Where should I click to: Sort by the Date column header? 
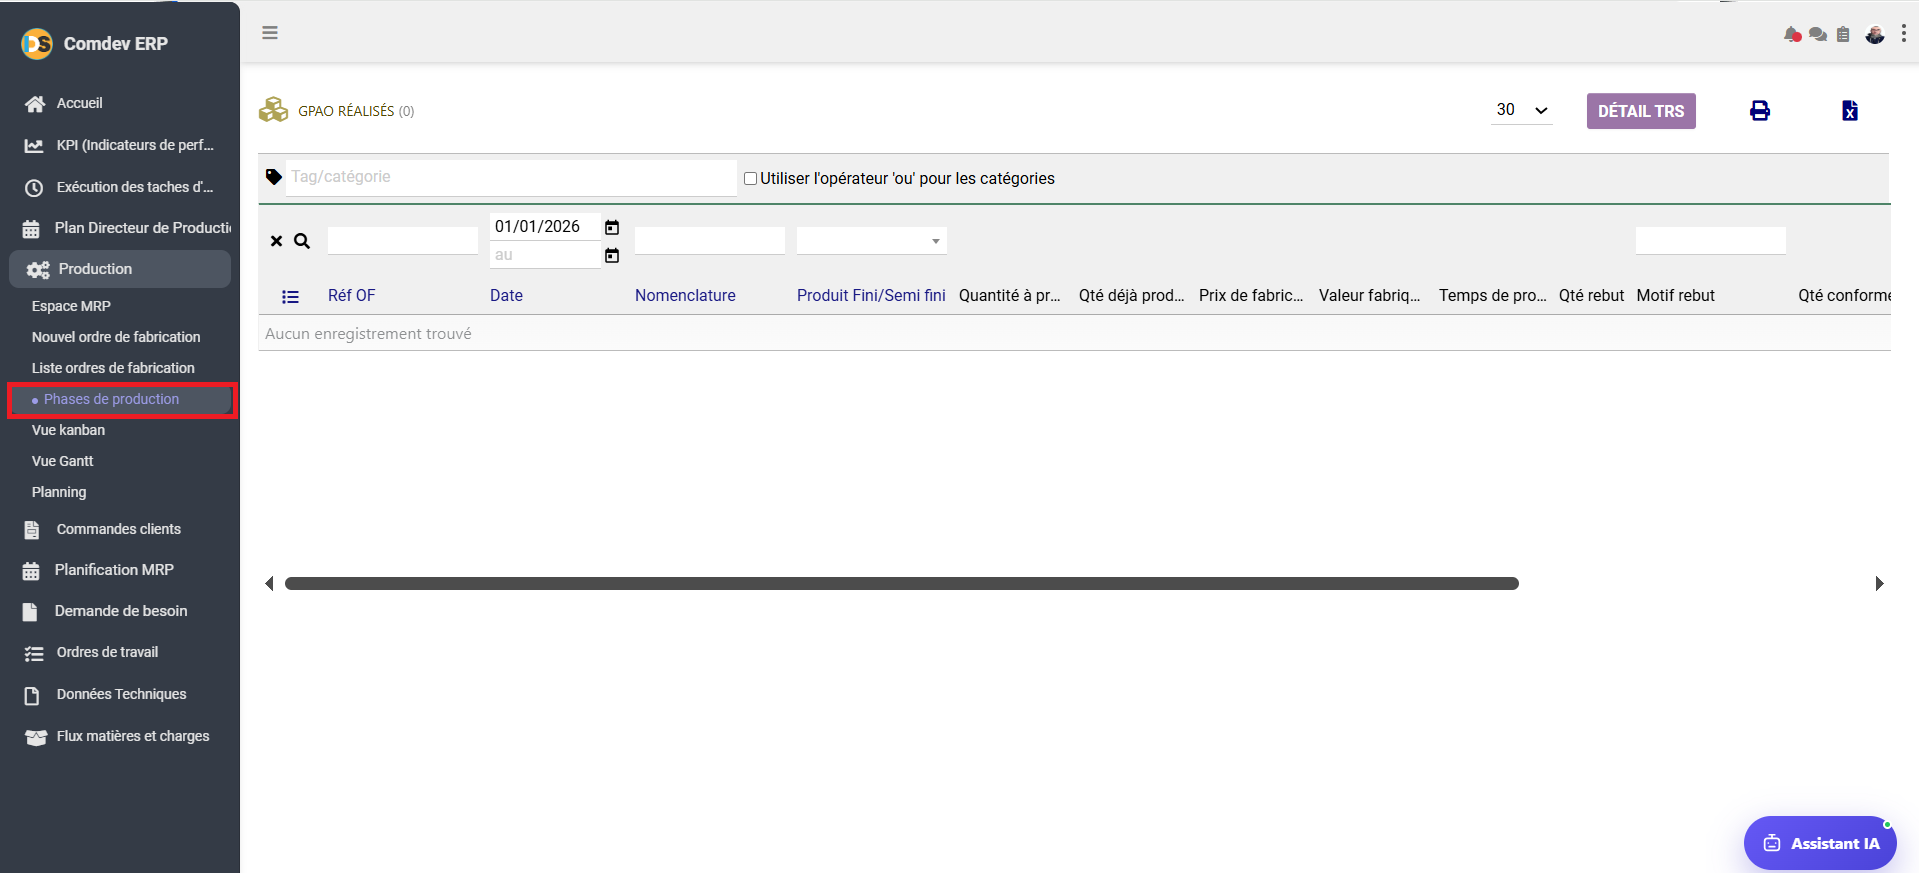pyautogui.click(x=506, y=296)
